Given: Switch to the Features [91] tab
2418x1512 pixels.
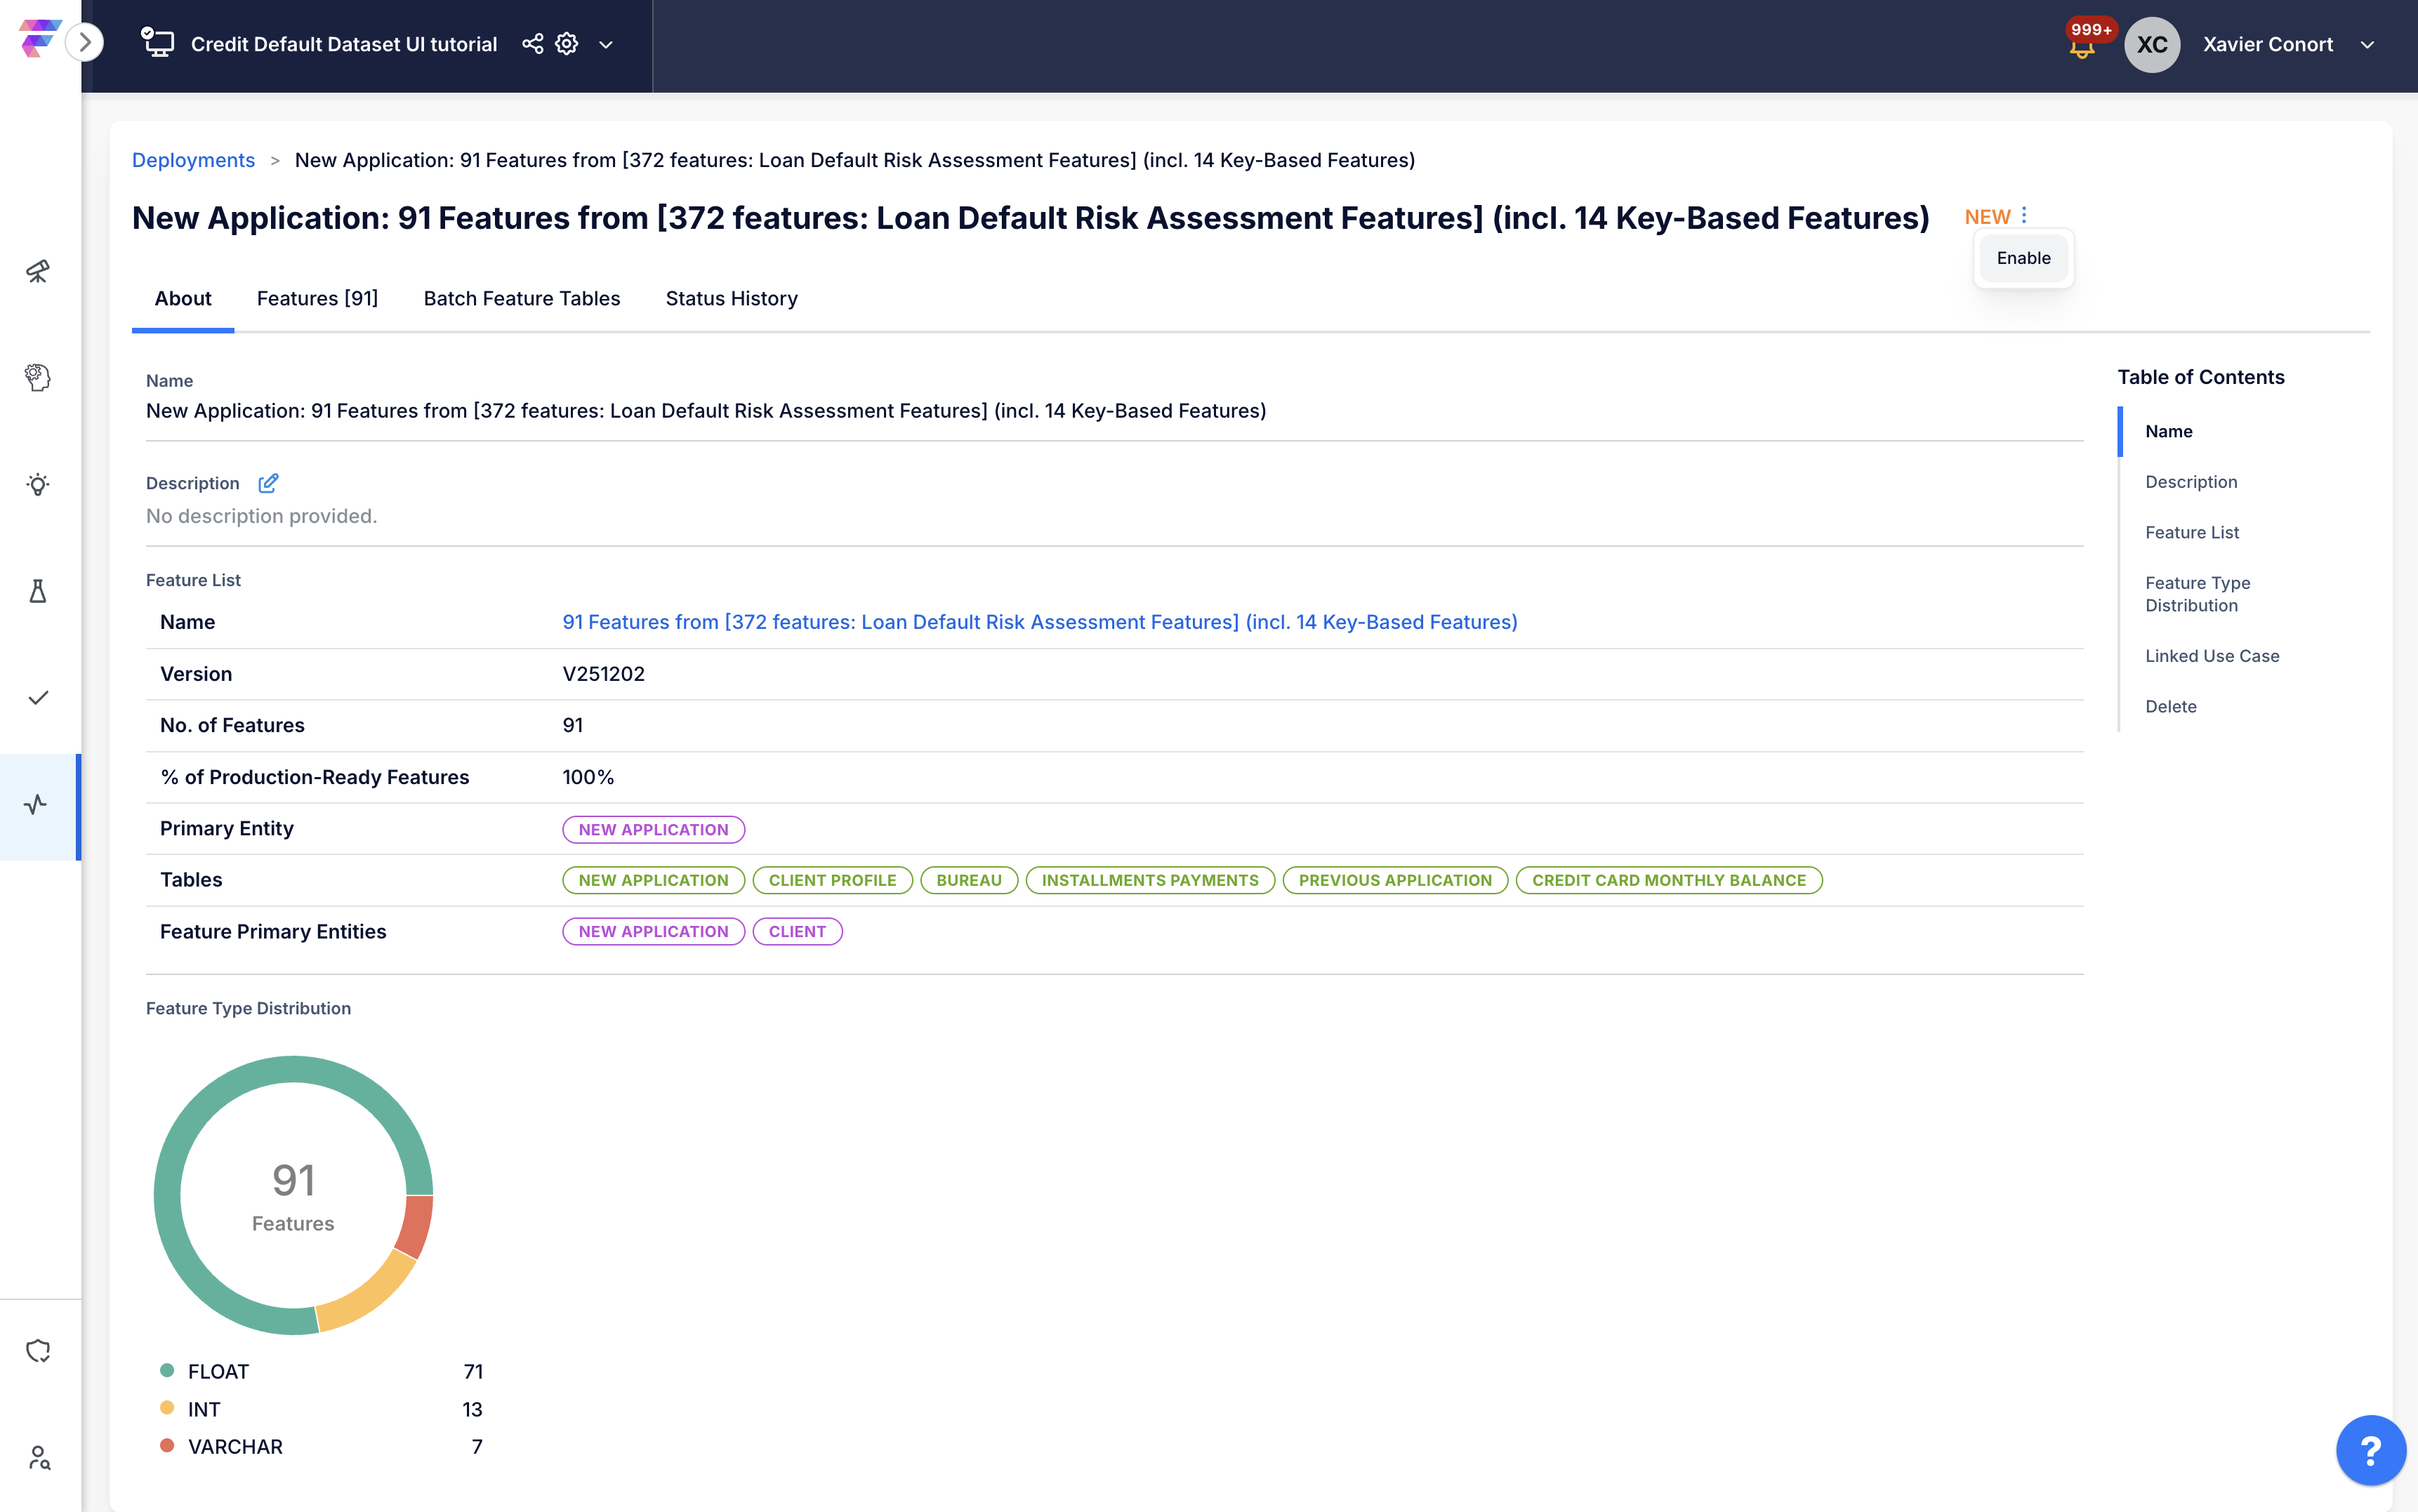Looking at the screenshot, I should pos(317,298).
